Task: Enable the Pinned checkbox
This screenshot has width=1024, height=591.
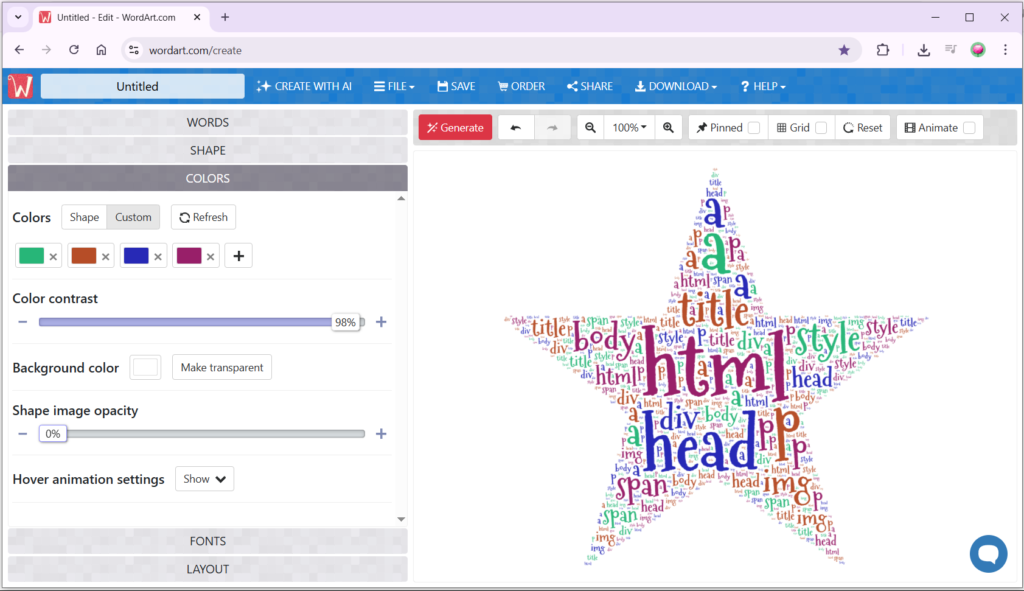Action: coord(753,128)
